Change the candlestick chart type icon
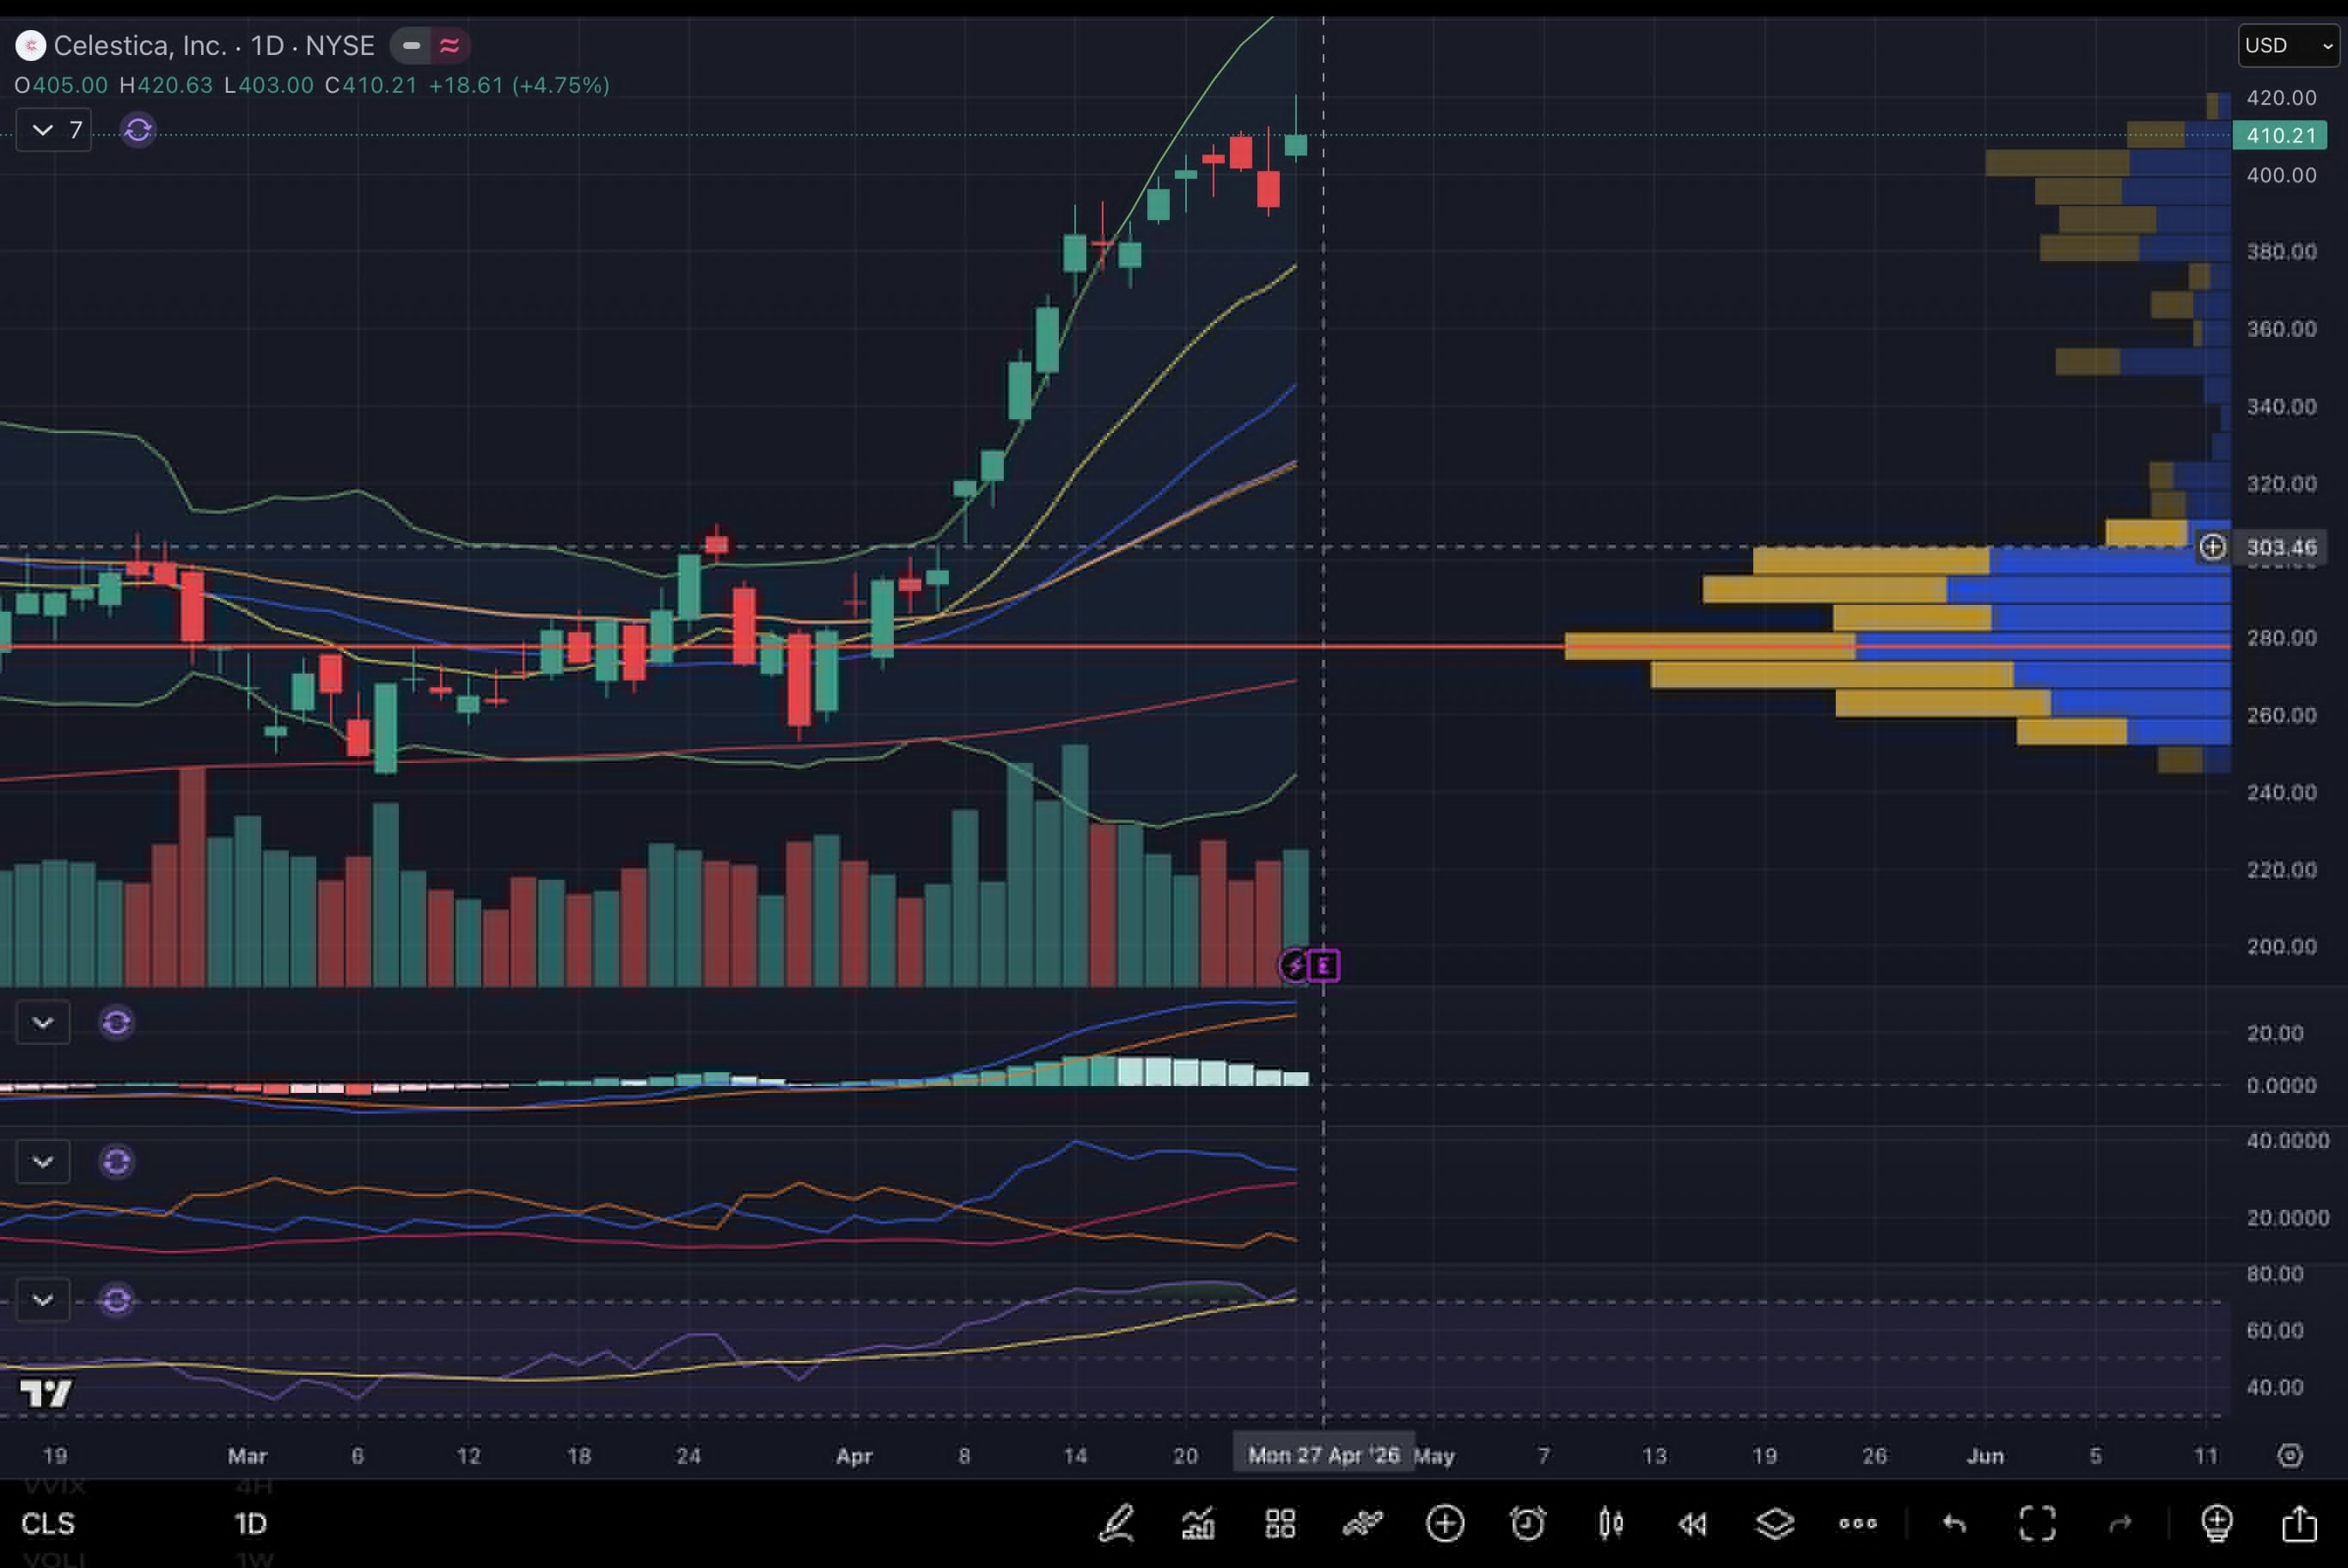This screenshot has width=2348, height=1568. pyautogui.click(x=1610, y=1524)
